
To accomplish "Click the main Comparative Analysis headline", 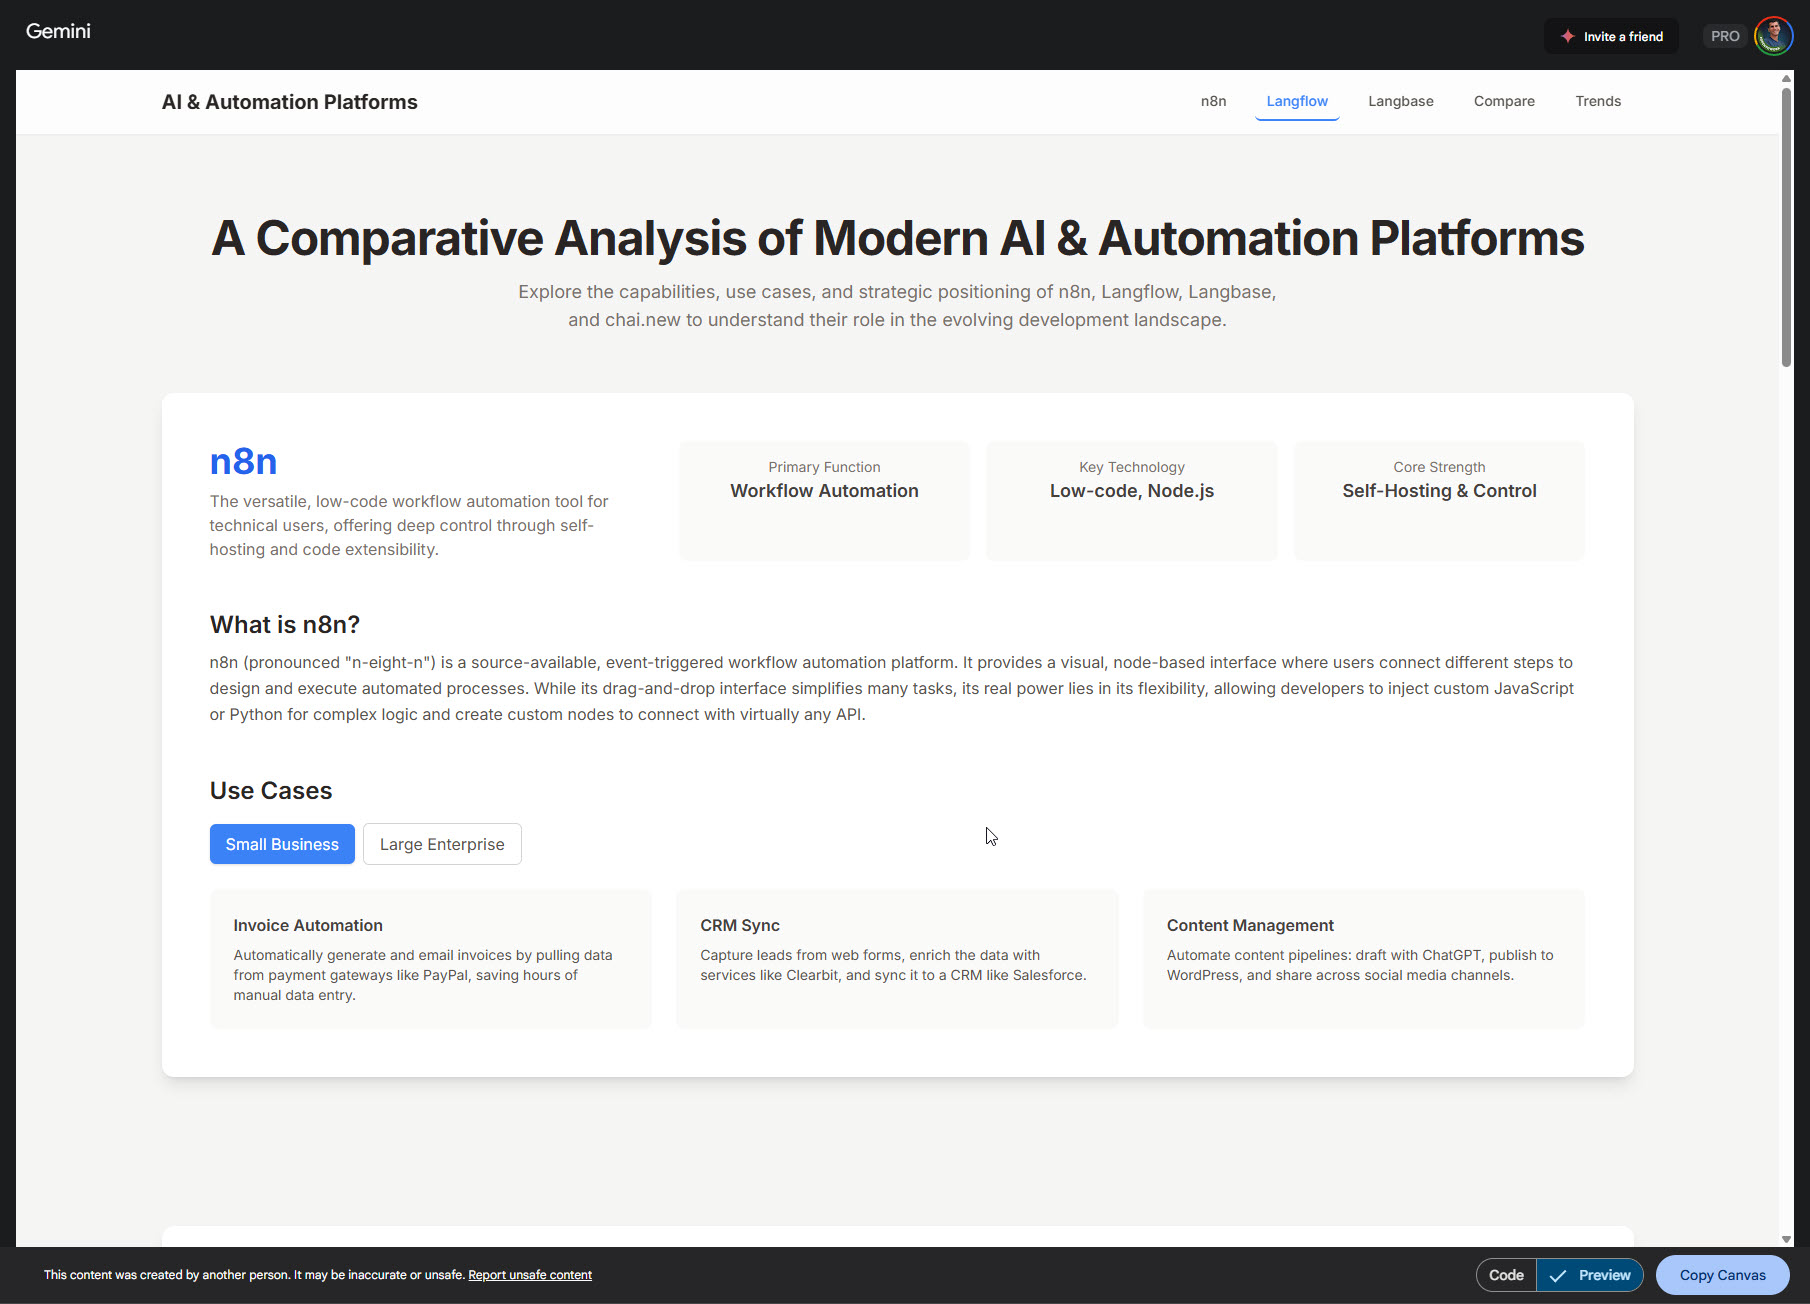I will pos(898,238).
